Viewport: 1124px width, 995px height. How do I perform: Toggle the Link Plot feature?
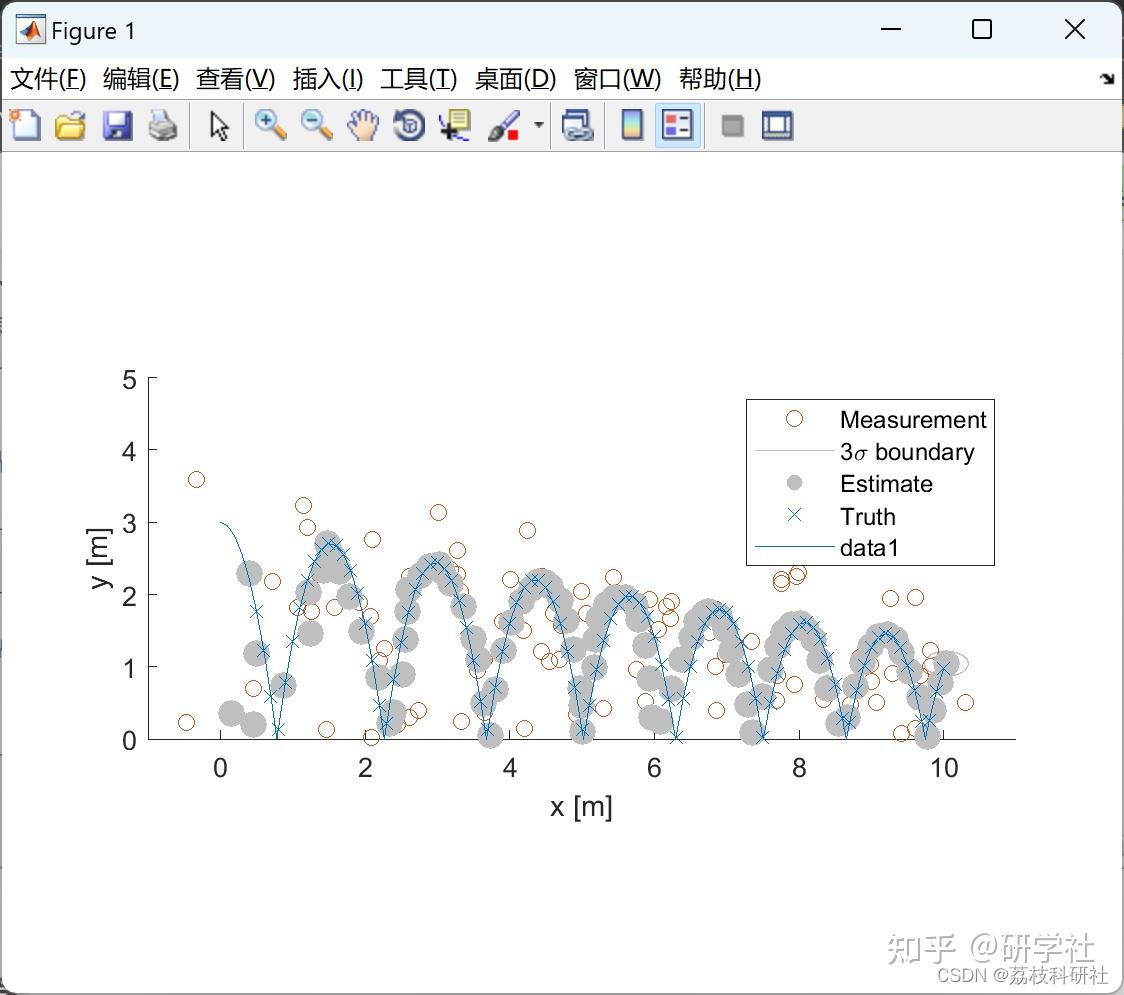tap(578, 125)
